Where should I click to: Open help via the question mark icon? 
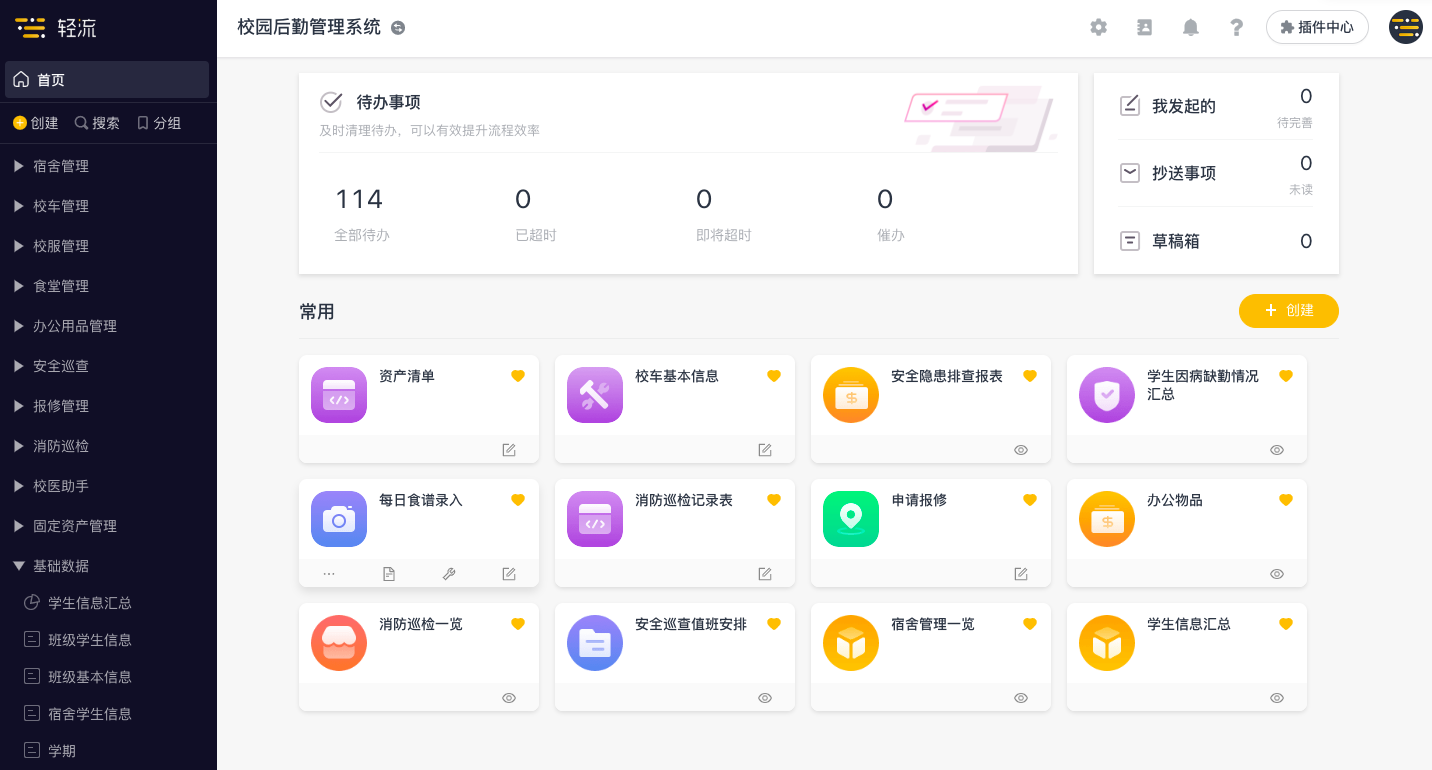[x=1236, y=28]
